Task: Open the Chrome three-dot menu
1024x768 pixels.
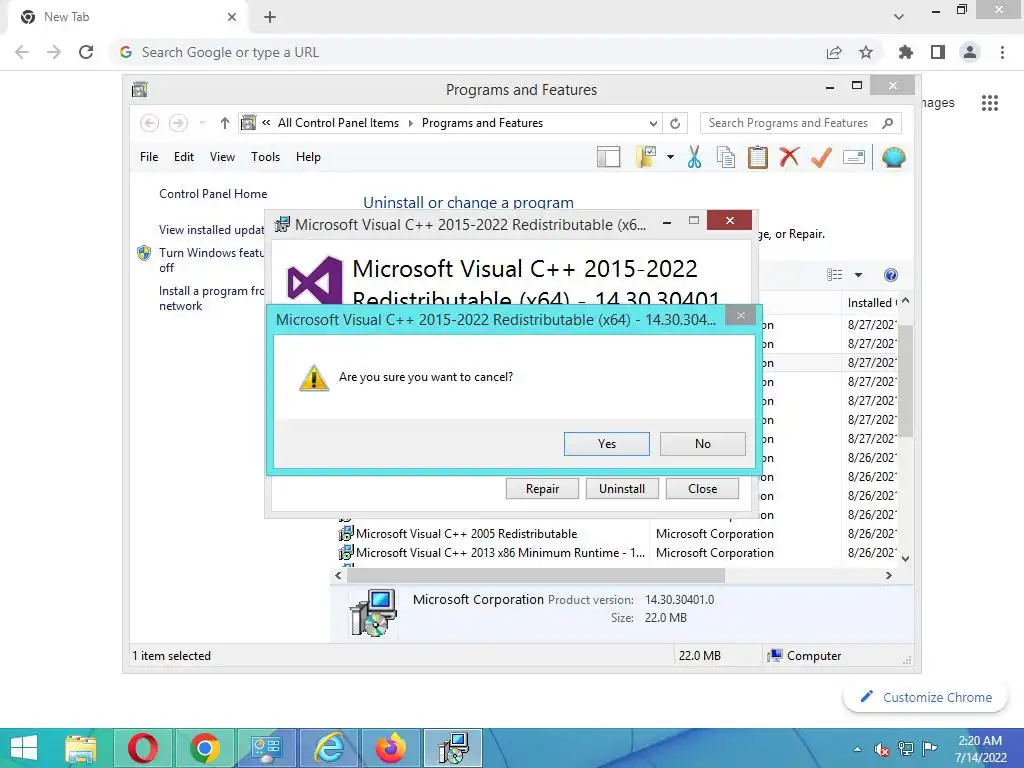Action: click(1002, 52)
